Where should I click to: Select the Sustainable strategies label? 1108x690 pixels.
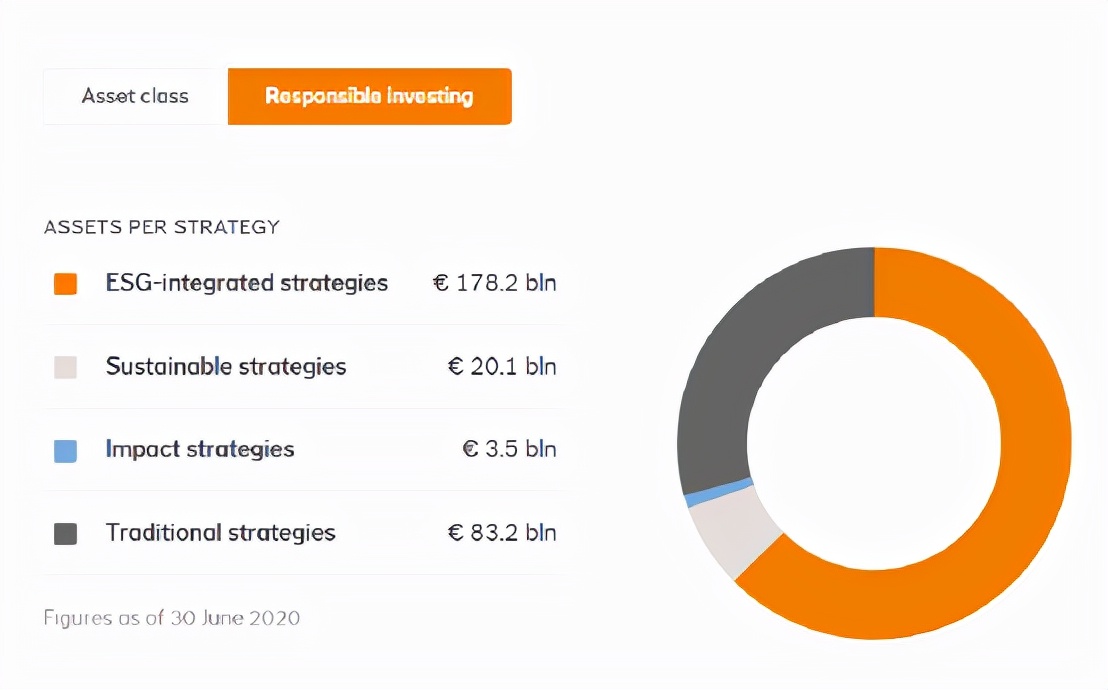[226, 367]
